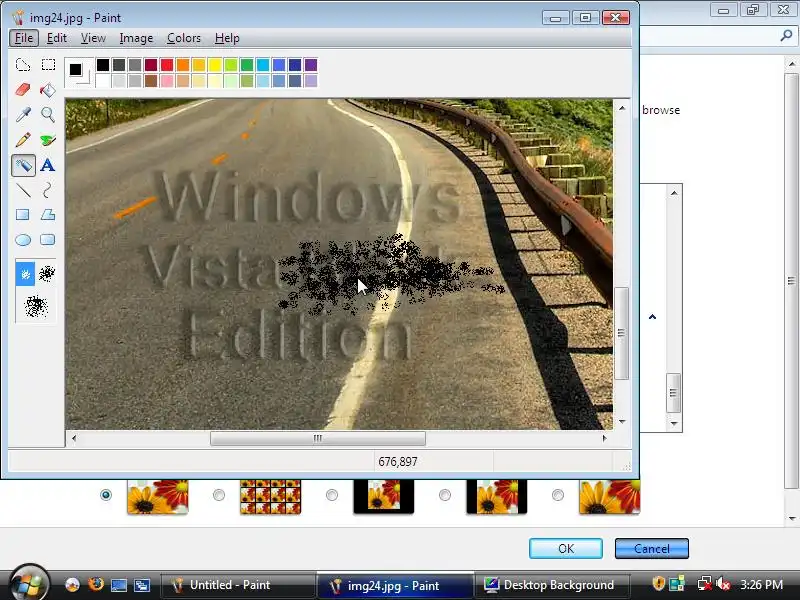Click the Switch between windows quick launch icon
The image size is (800, 600).
coord(142,585)
